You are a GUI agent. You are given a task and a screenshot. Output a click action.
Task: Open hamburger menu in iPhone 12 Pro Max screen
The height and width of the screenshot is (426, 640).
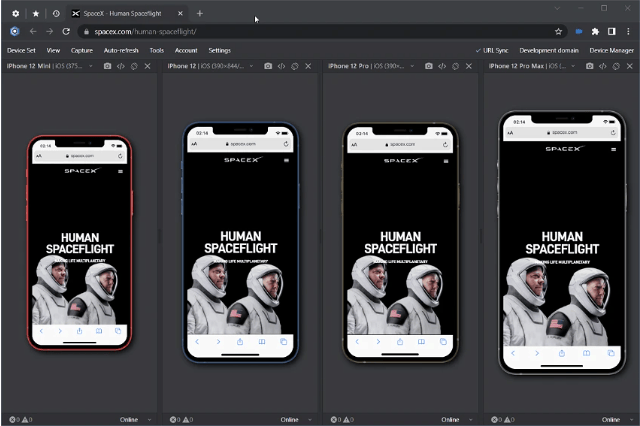pos(613,149)
